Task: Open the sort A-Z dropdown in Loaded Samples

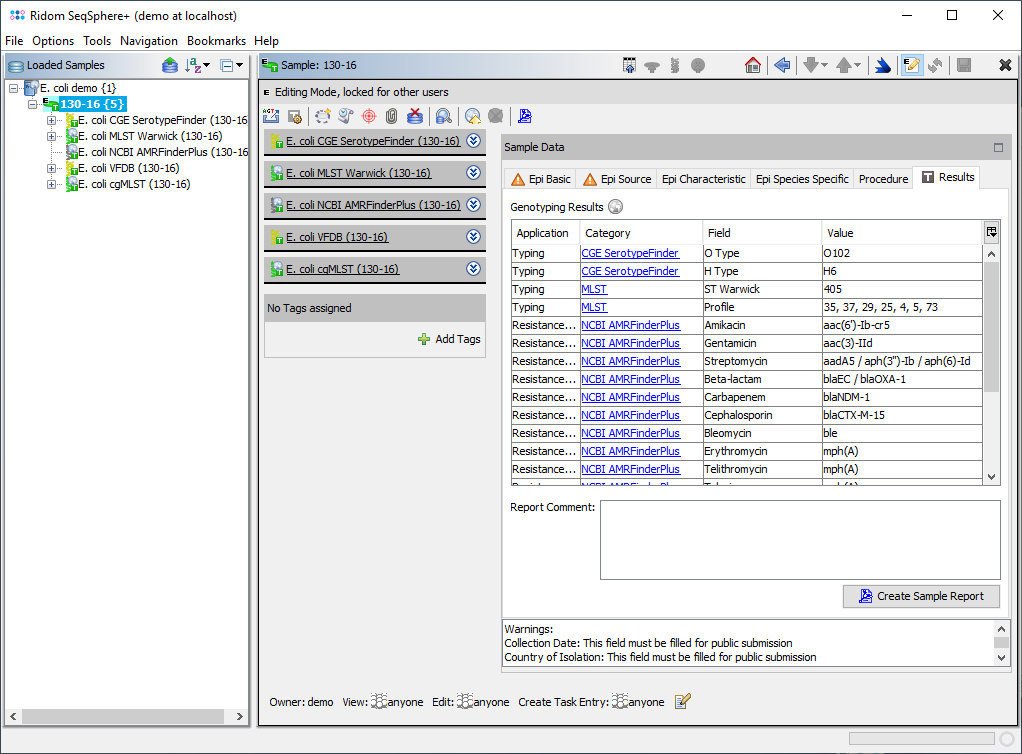Action: [197, 65]
